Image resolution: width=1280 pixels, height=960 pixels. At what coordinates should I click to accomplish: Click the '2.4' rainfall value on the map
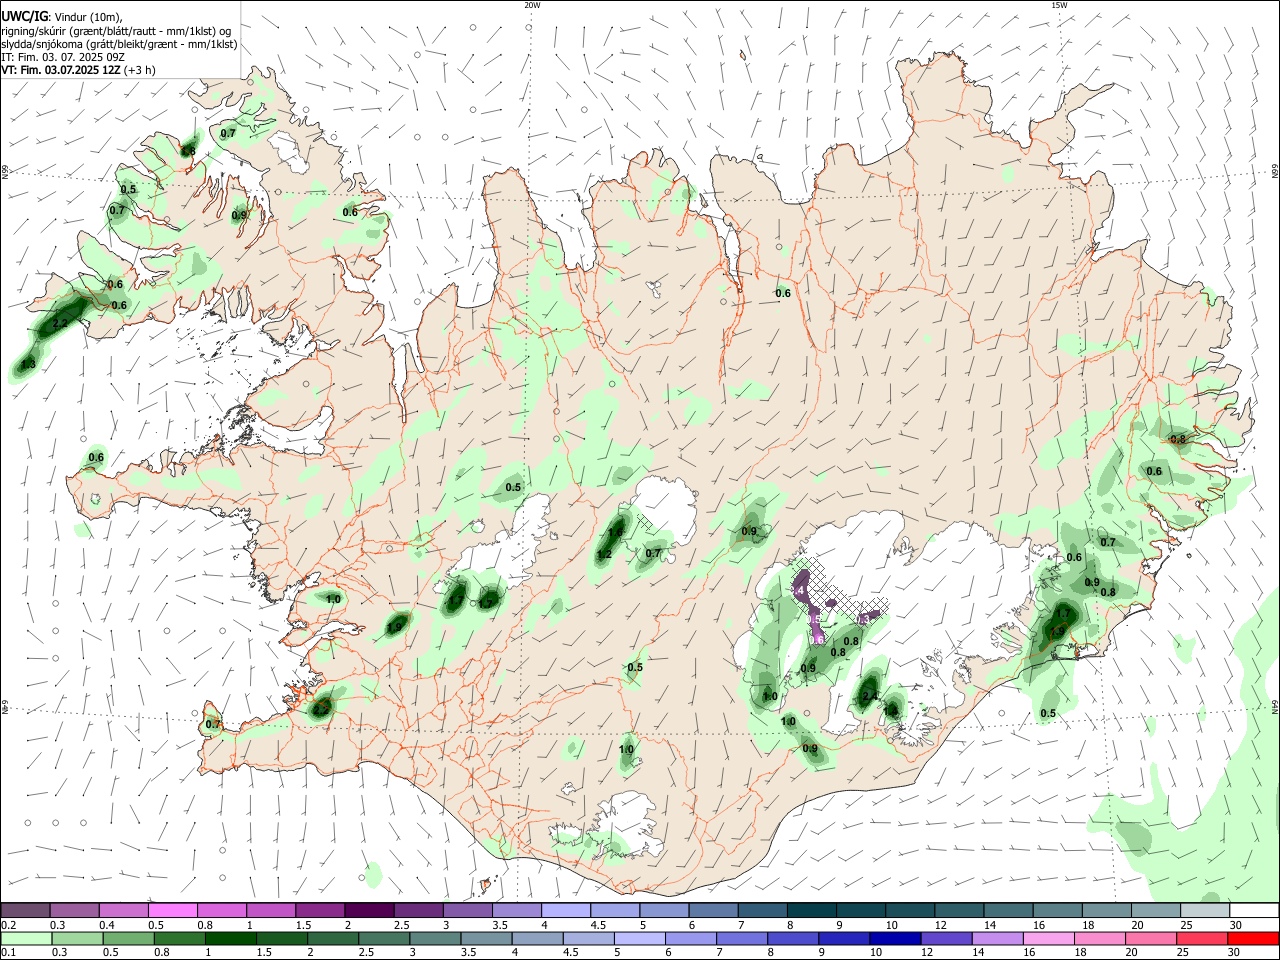(869, 696)
